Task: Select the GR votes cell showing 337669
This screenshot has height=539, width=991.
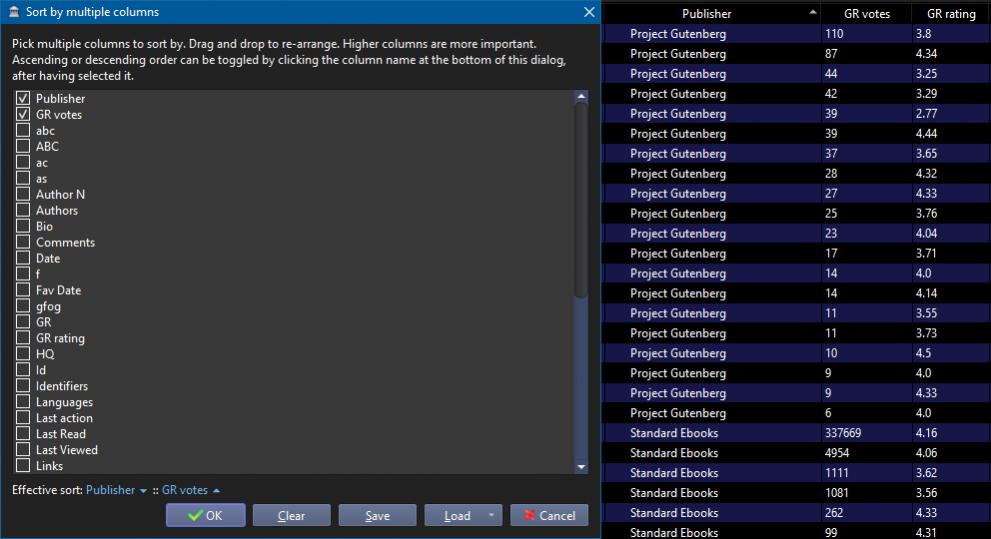Action: pos(866,433)
